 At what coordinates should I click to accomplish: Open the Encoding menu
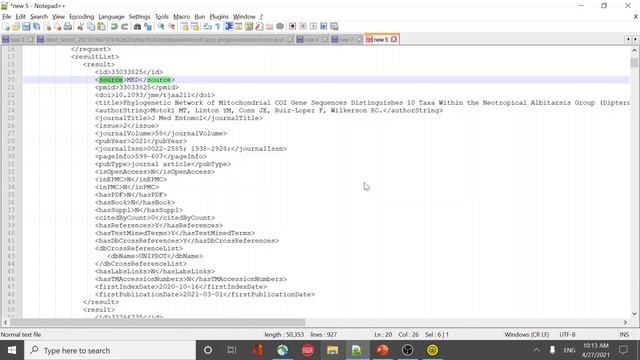(x=81, y=17)
